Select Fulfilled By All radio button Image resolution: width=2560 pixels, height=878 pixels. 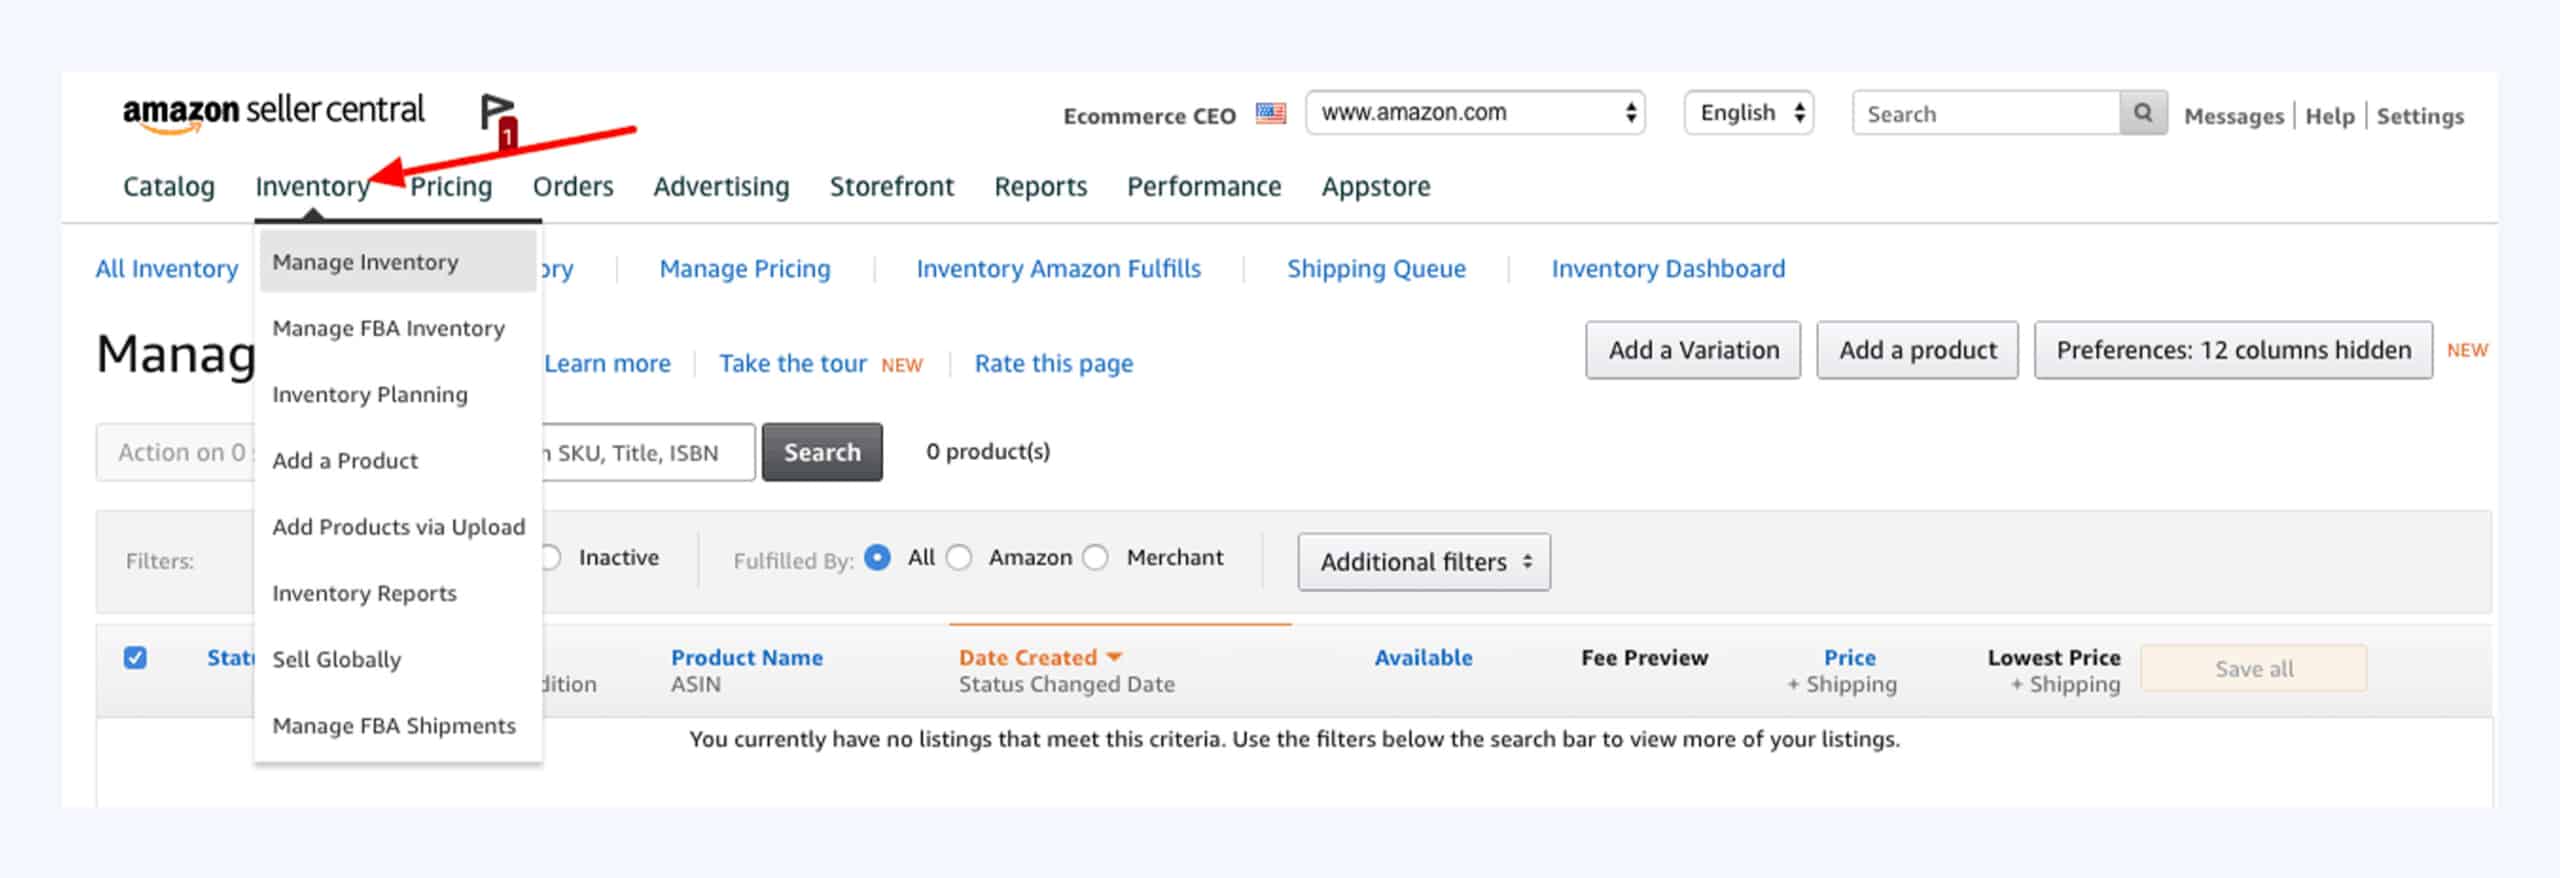(877, 558)
